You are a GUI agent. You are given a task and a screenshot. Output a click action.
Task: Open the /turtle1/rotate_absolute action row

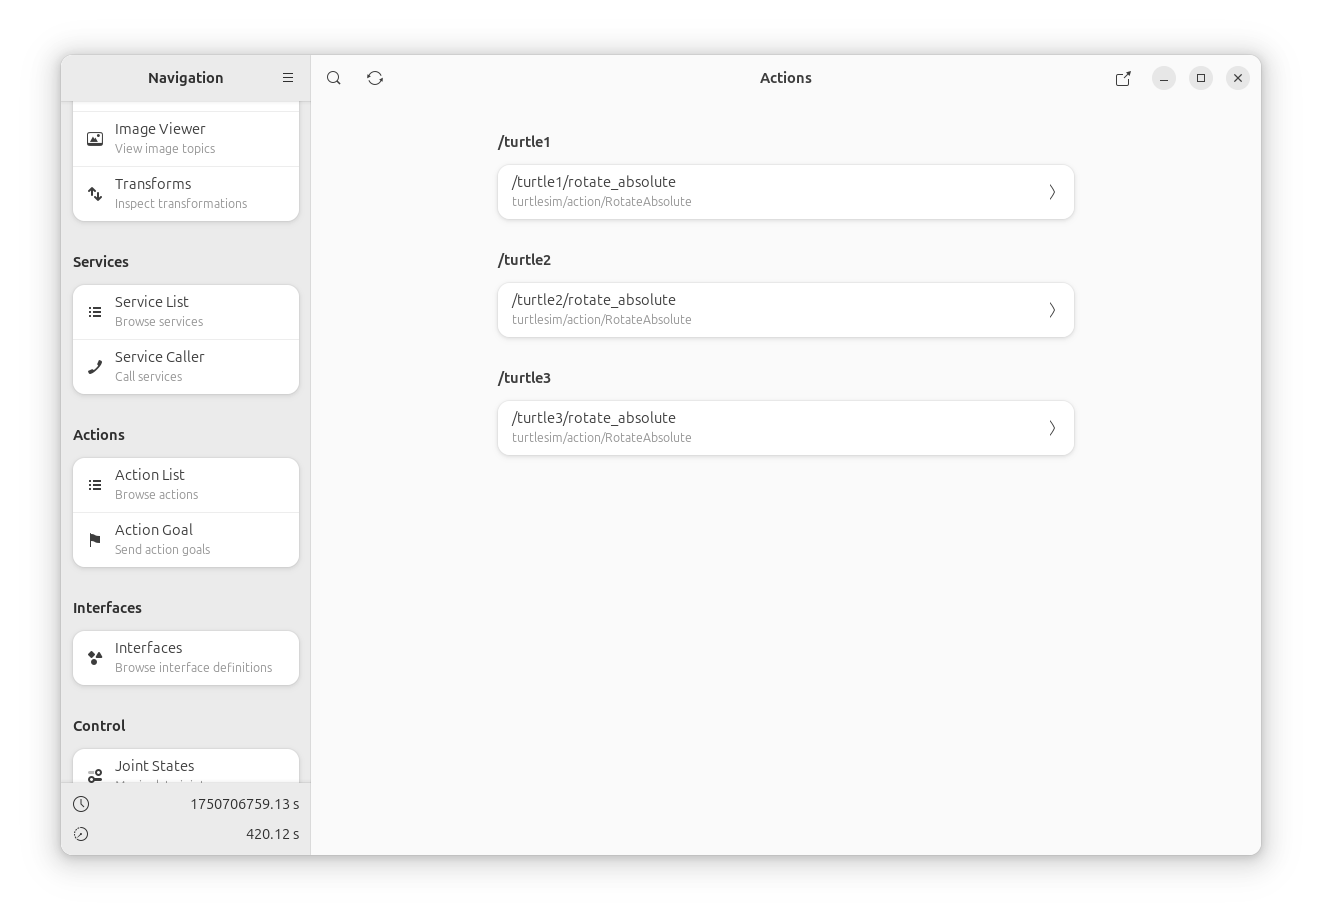click(786, 192)
